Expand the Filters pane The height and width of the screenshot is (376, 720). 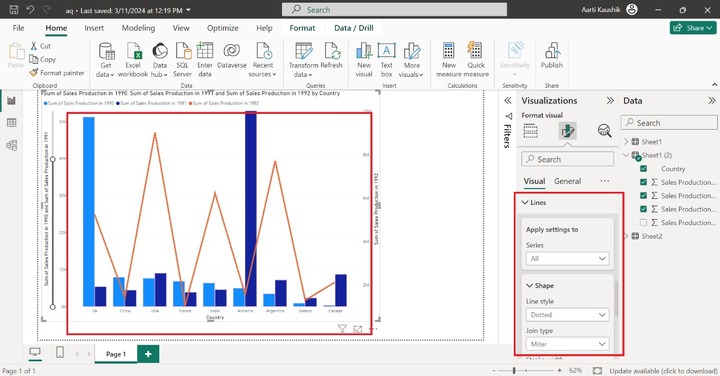tap(508, 101)
